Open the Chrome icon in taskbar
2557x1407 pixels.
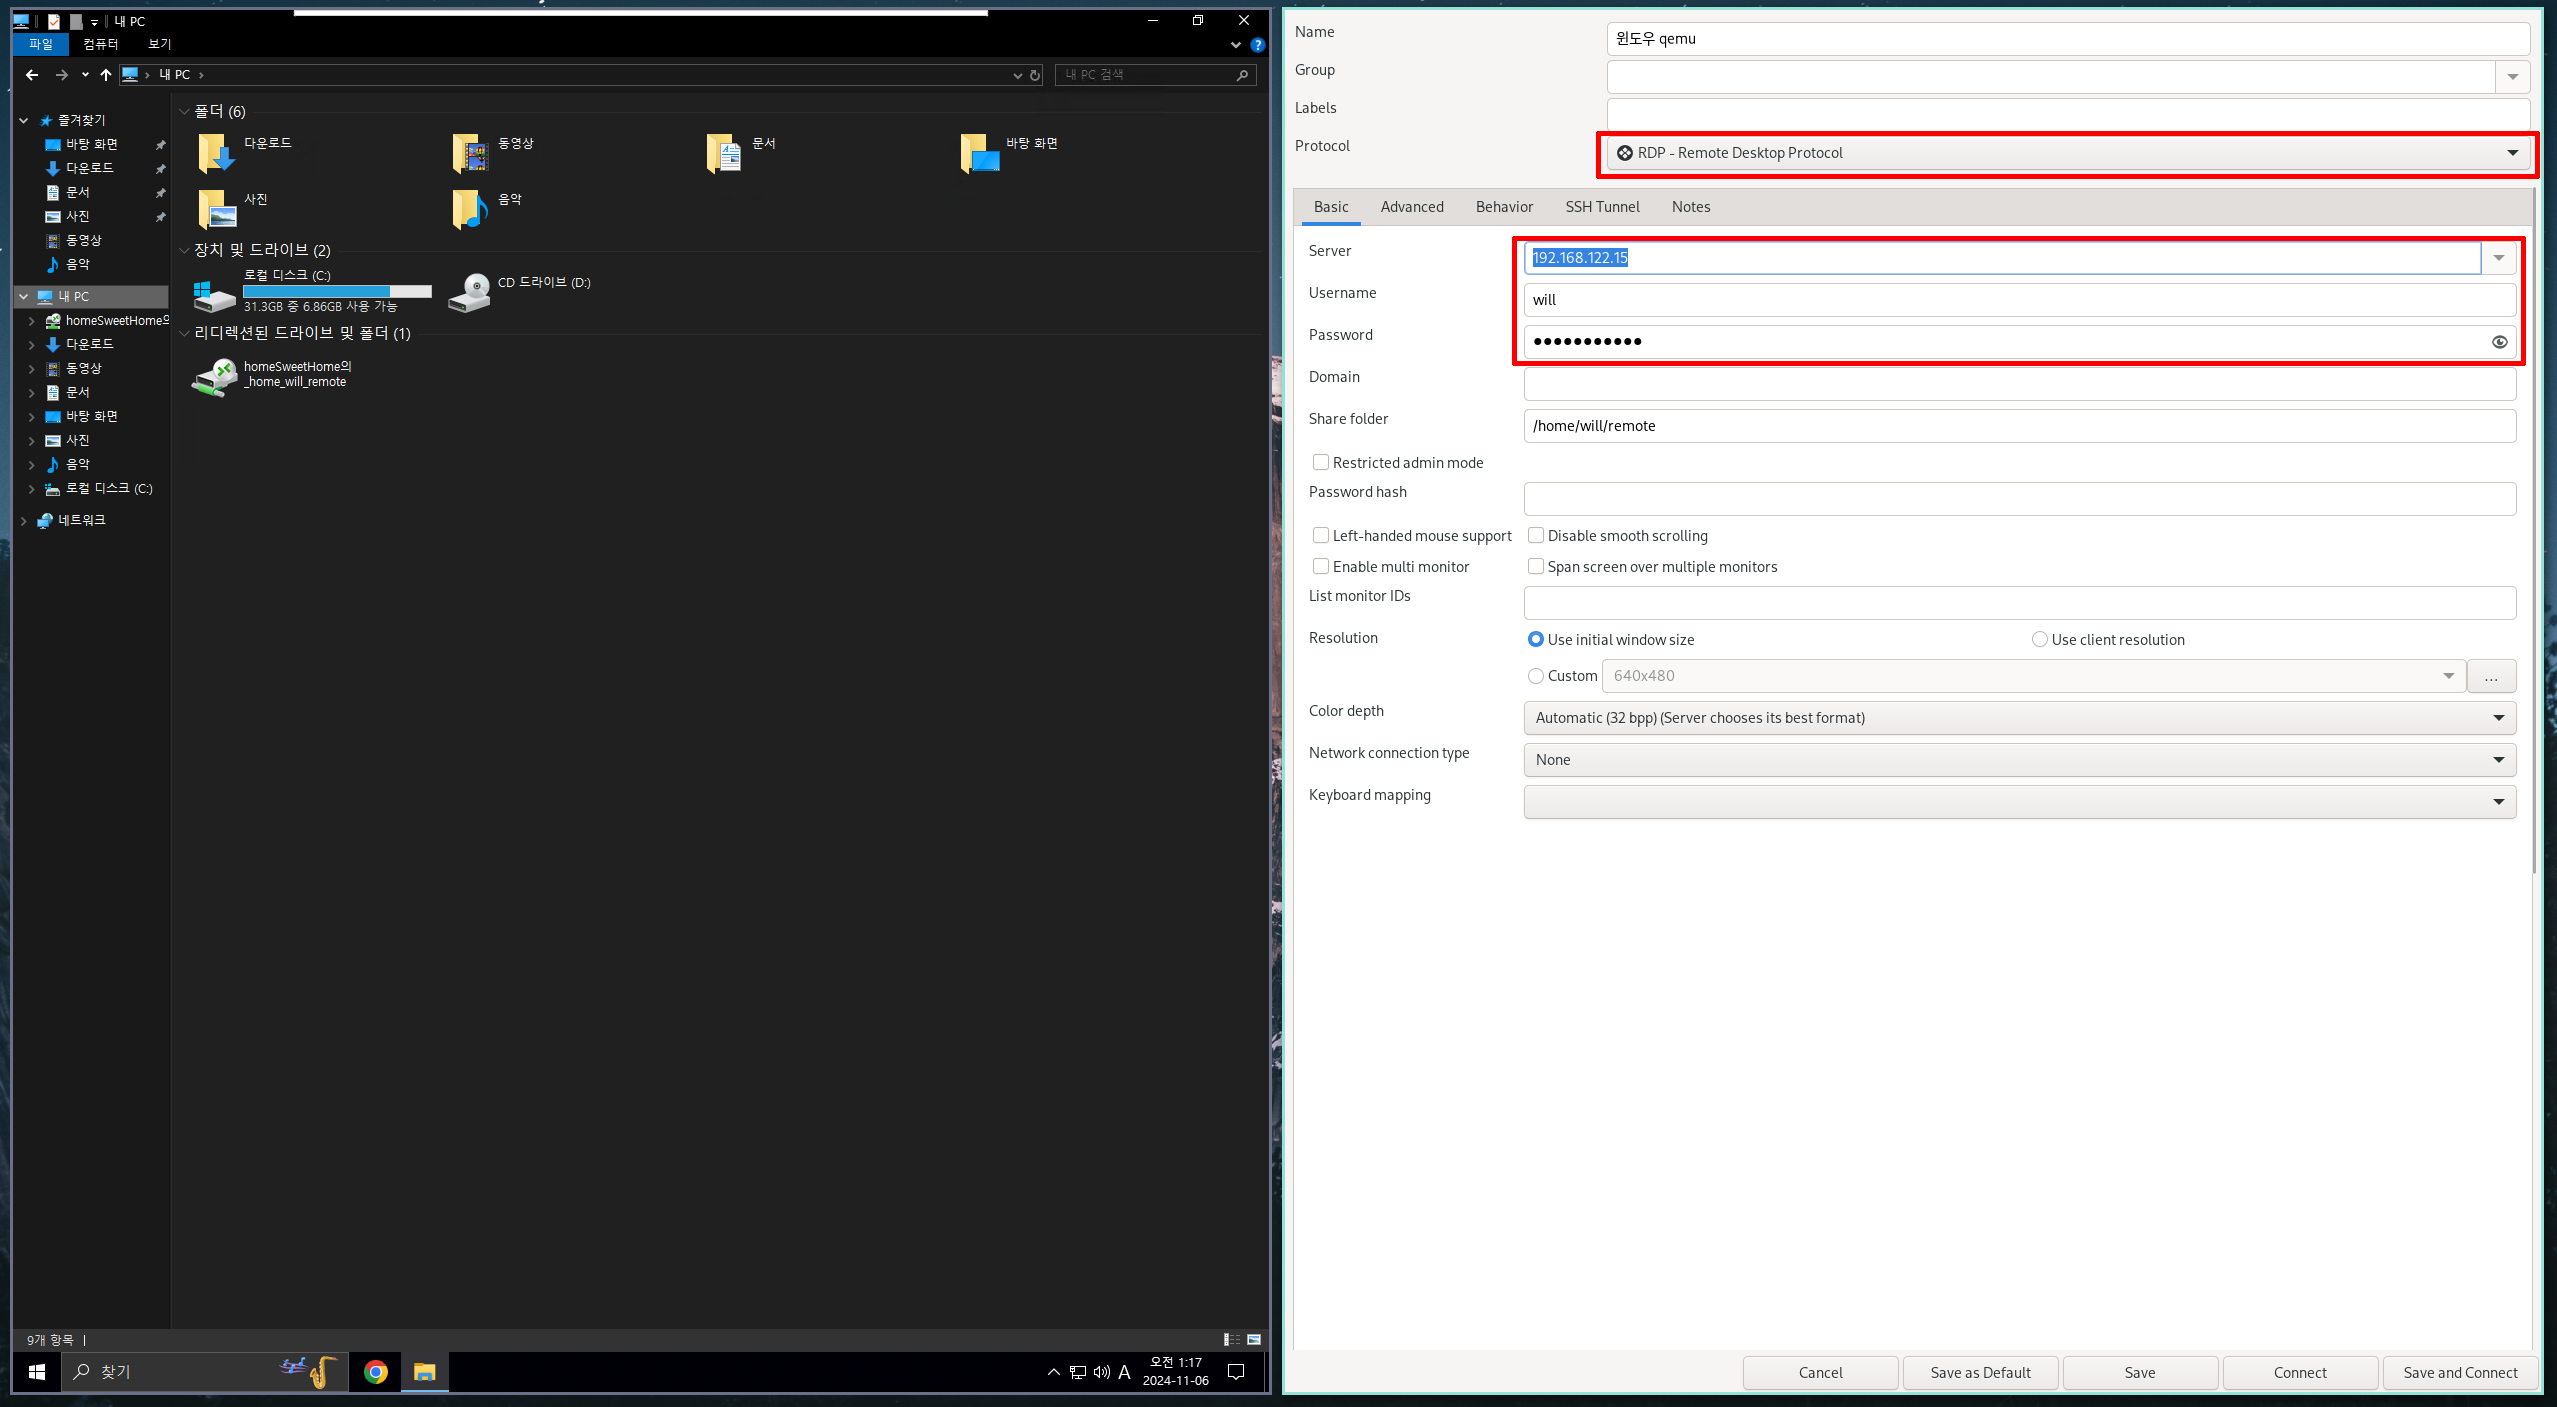coord(376,1372)
